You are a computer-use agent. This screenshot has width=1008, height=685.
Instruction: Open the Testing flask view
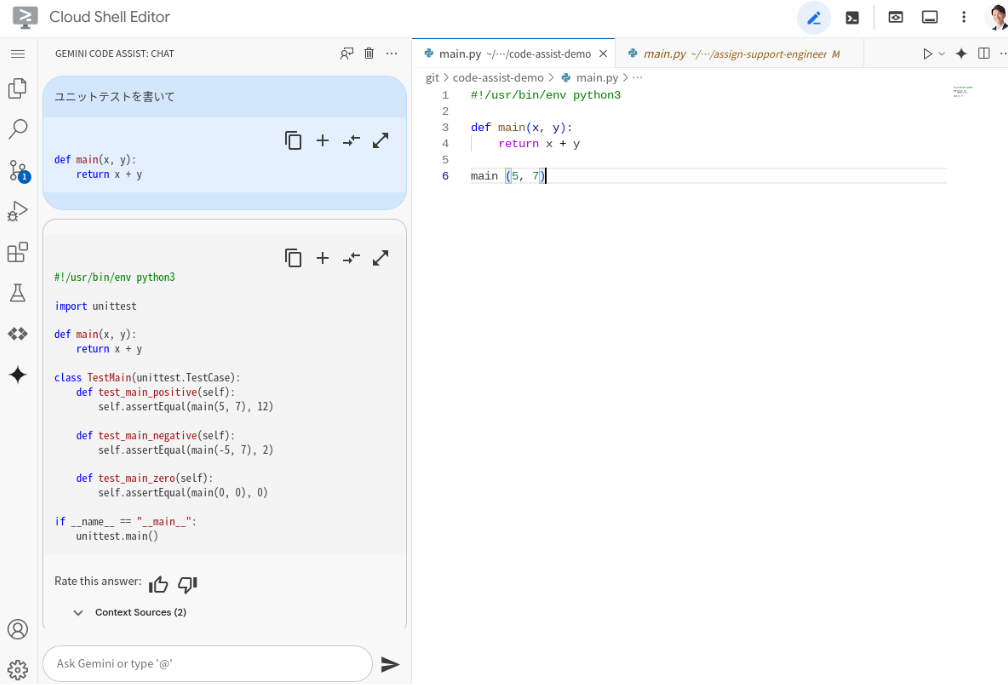pos(18,293)
